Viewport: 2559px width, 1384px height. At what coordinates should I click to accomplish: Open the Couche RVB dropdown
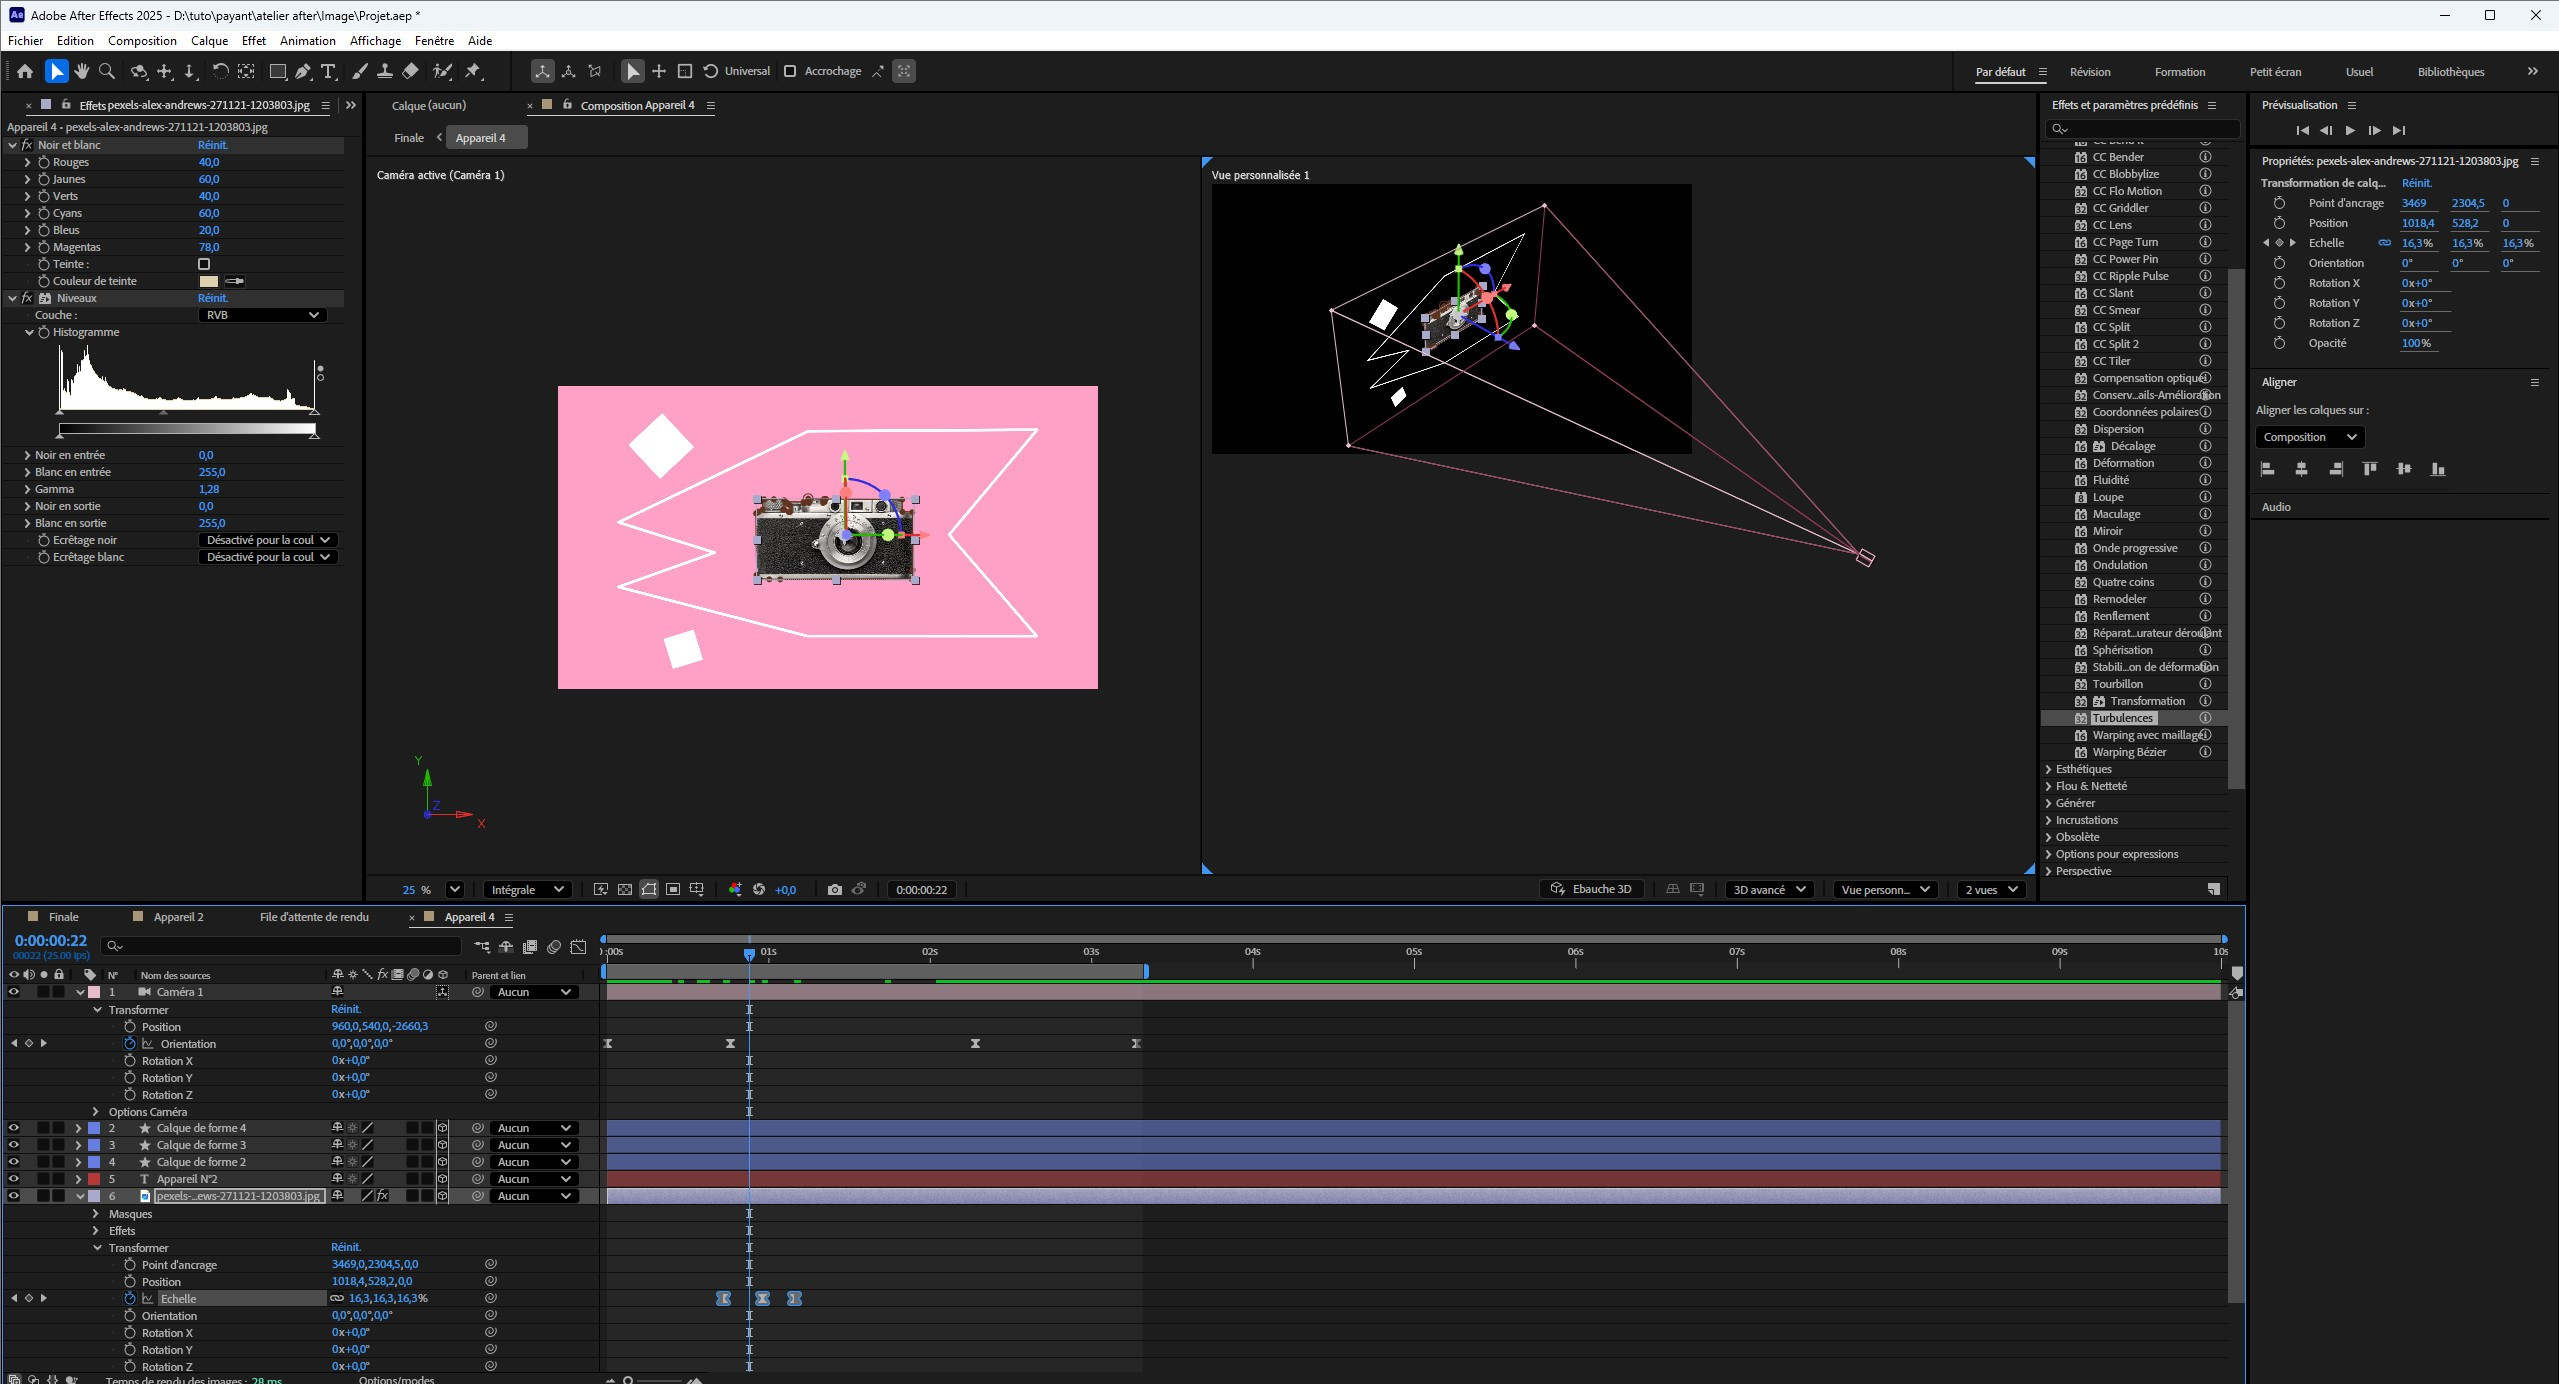[262, 315]
